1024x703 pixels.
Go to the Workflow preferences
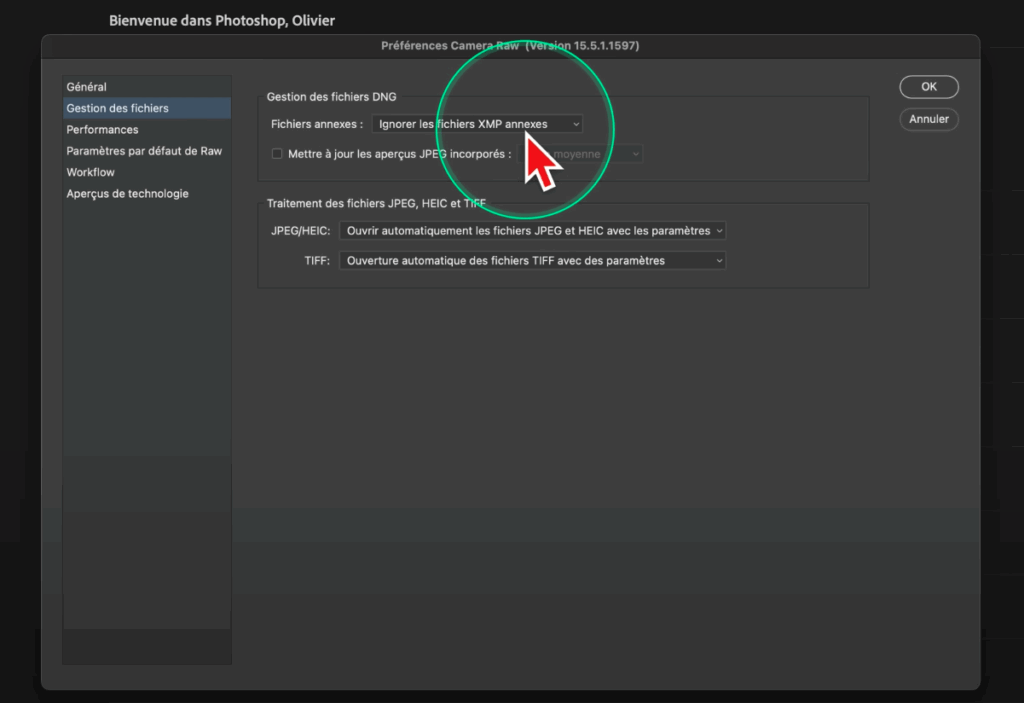click(x=91, y=172)
